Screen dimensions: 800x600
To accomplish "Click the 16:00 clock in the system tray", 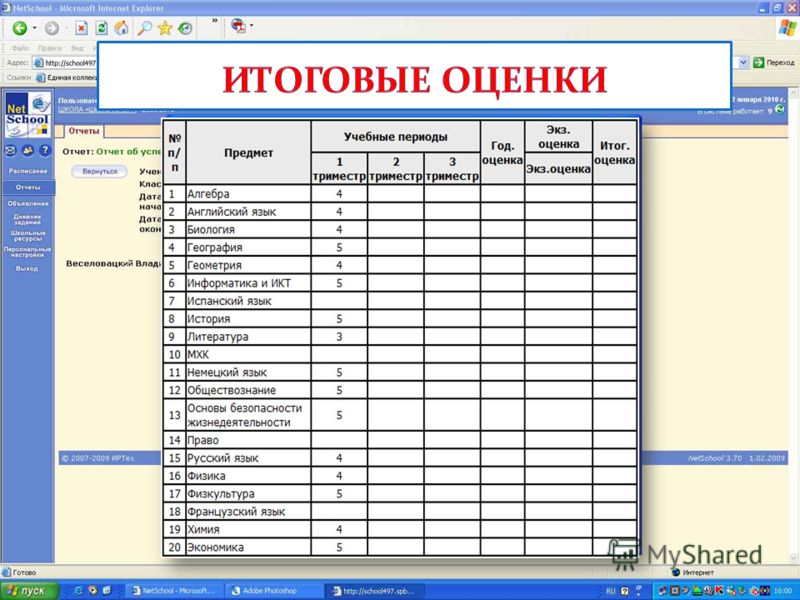I will click(783, 591).
